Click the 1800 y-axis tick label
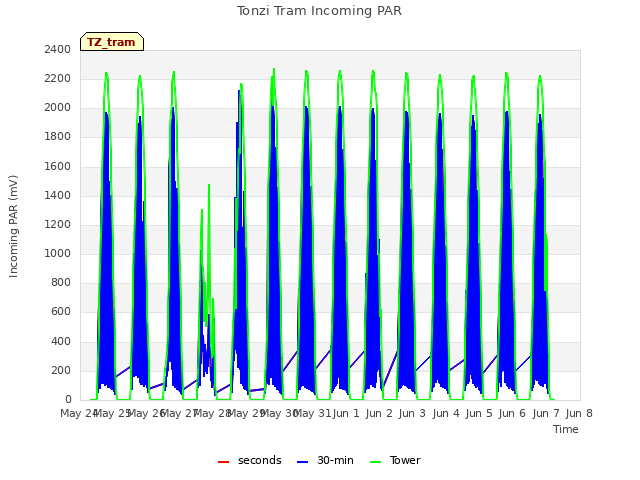The image size is (640, 480). tap(58, 137)
